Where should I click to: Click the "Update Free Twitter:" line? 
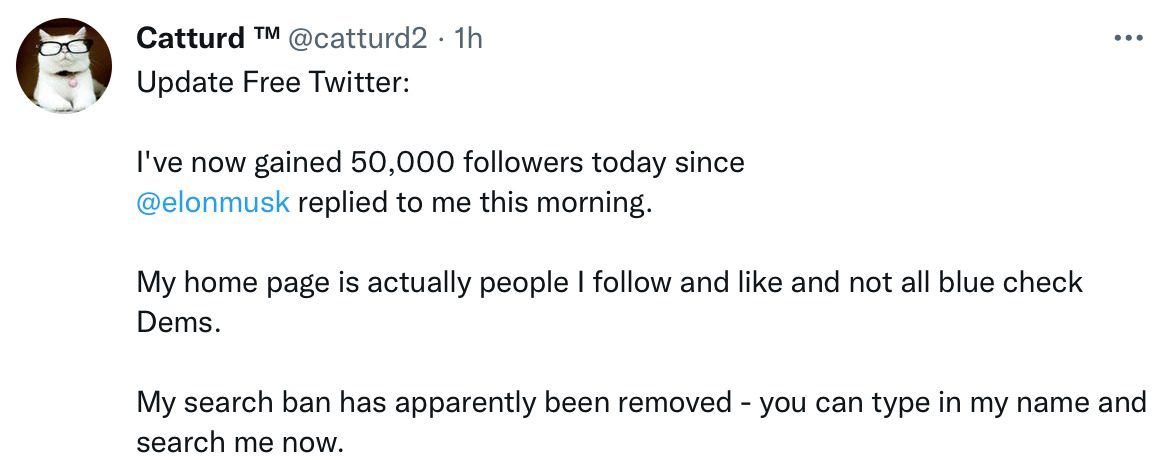tap(272, 82)
